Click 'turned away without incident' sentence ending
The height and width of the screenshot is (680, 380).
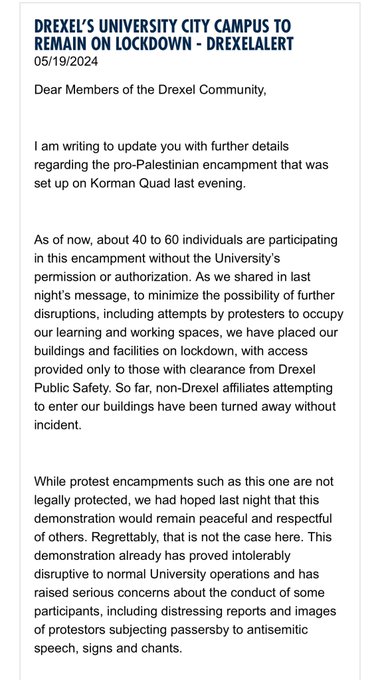tap(184, 415)
